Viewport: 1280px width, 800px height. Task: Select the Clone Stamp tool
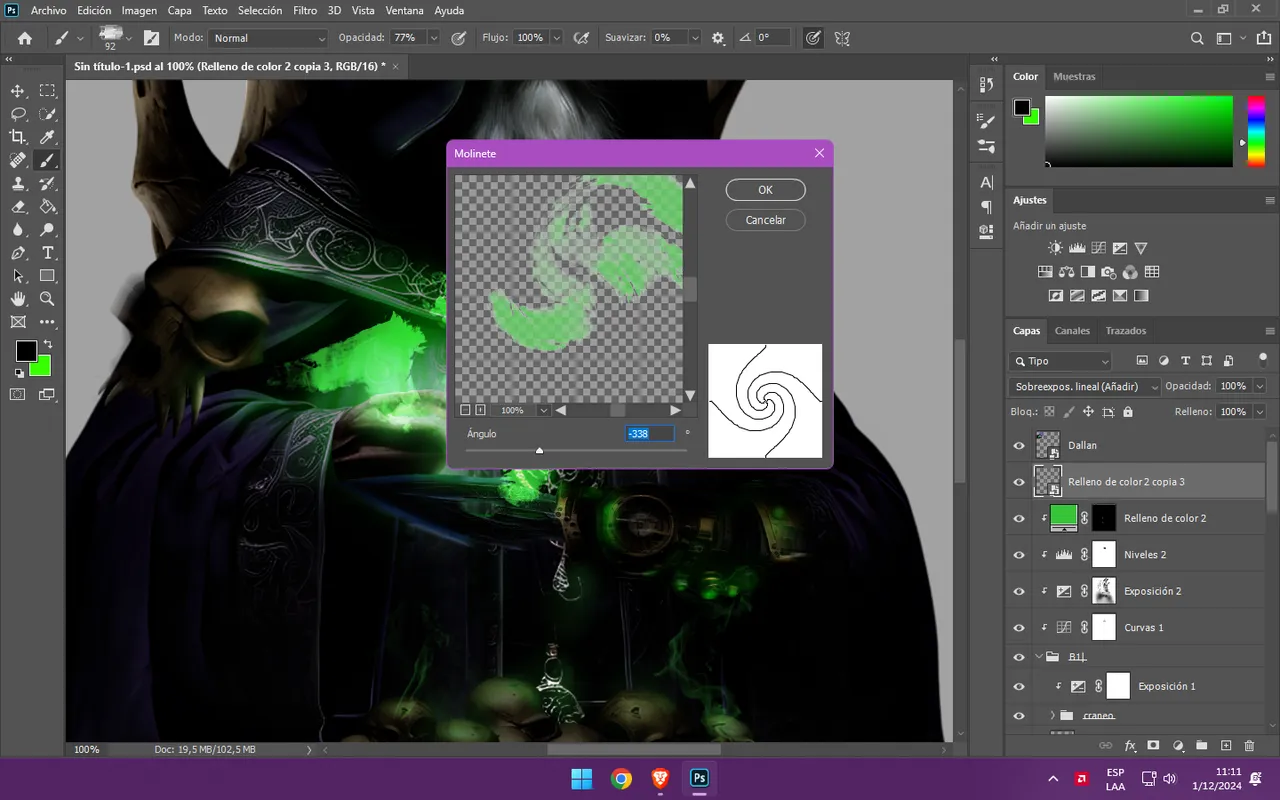point(18,184)
